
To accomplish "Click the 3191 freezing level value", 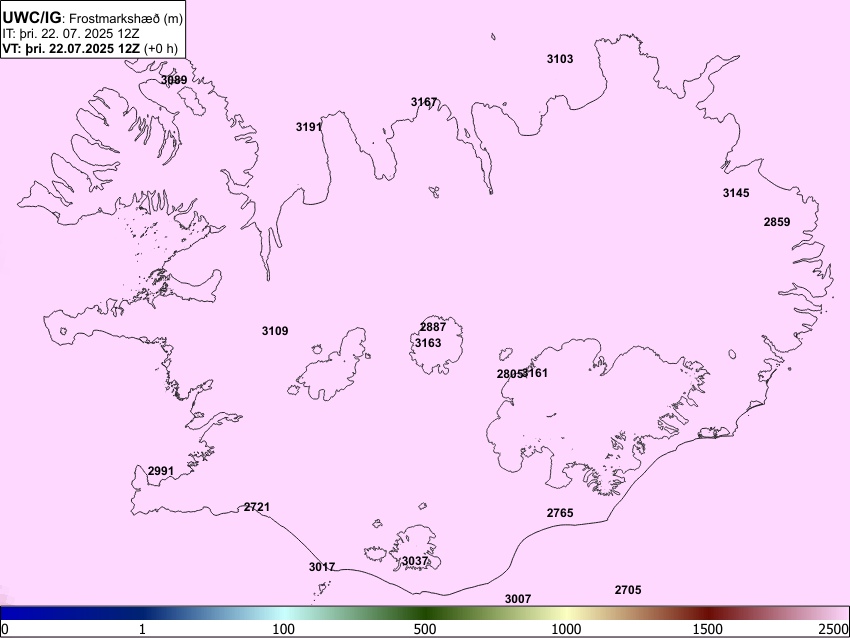I will click(x=309, y=127).
